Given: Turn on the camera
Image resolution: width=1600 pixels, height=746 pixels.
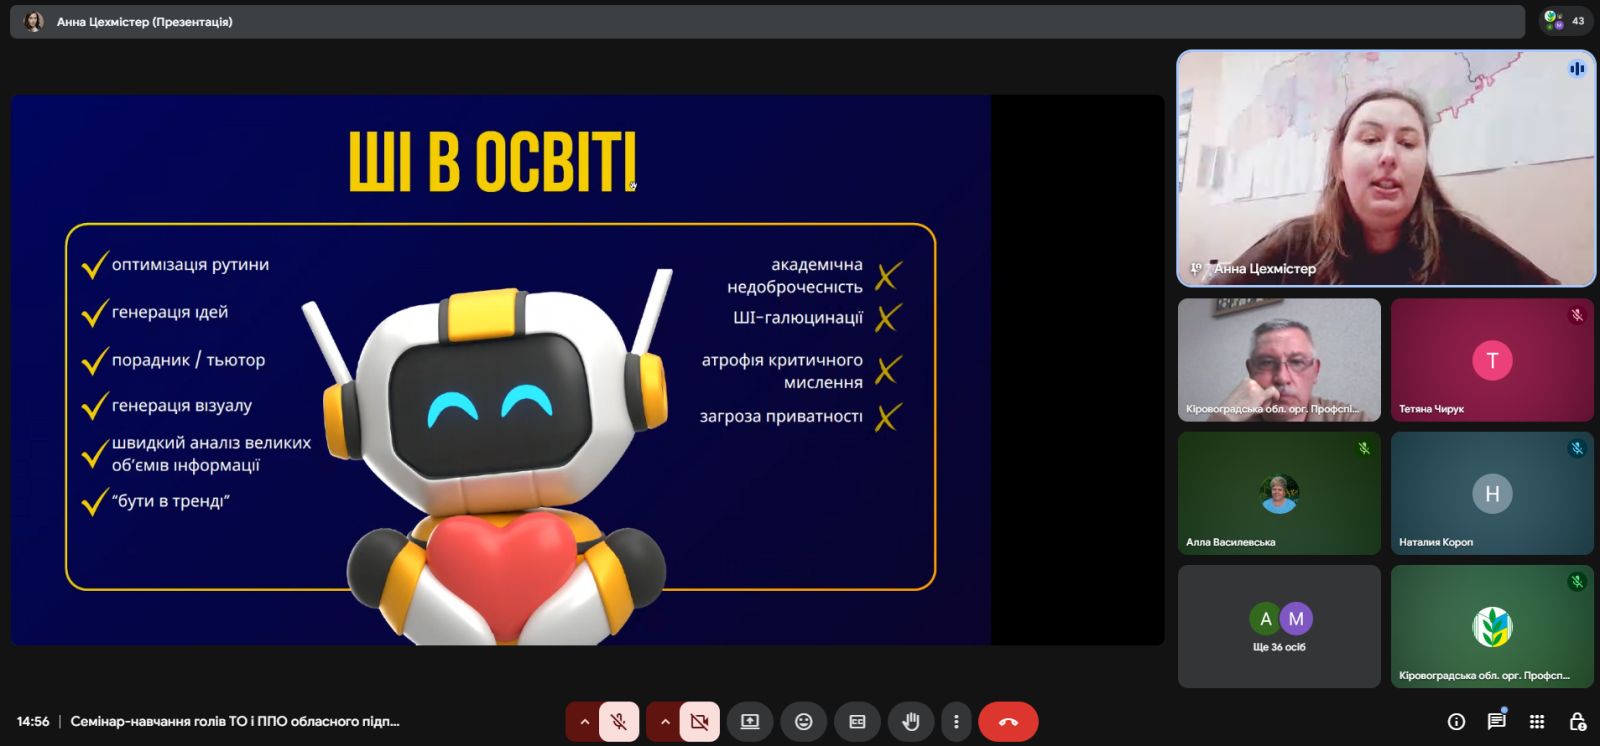Looking at the screenshot, I should point(699,721).
